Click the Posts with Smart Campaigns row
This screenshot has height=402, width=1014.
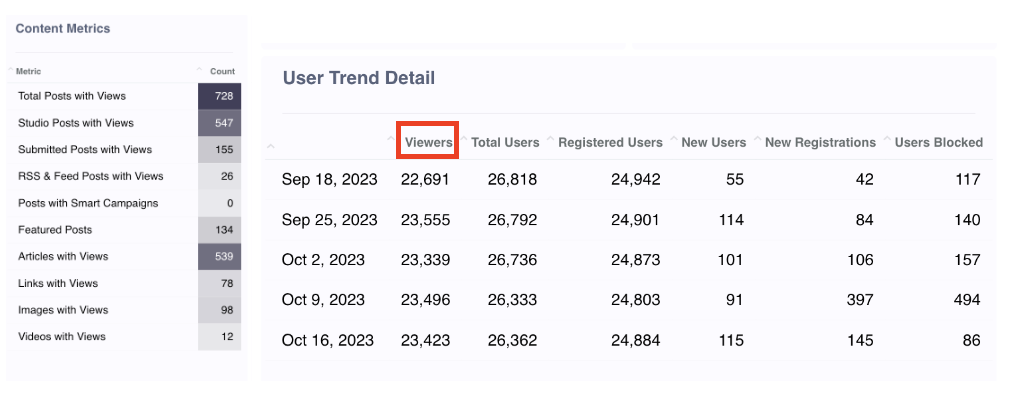(x=124, y=203)
